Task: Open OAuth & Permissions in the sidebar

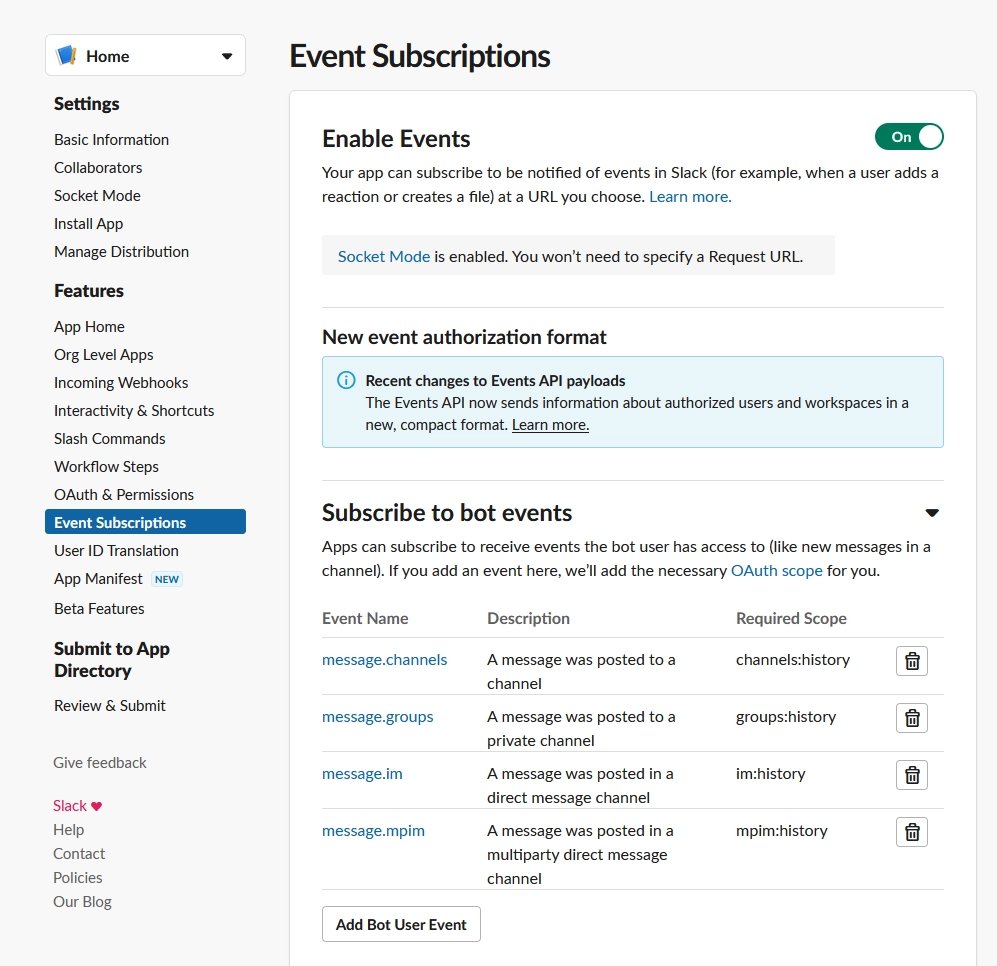Action: (x=124, y=494)
